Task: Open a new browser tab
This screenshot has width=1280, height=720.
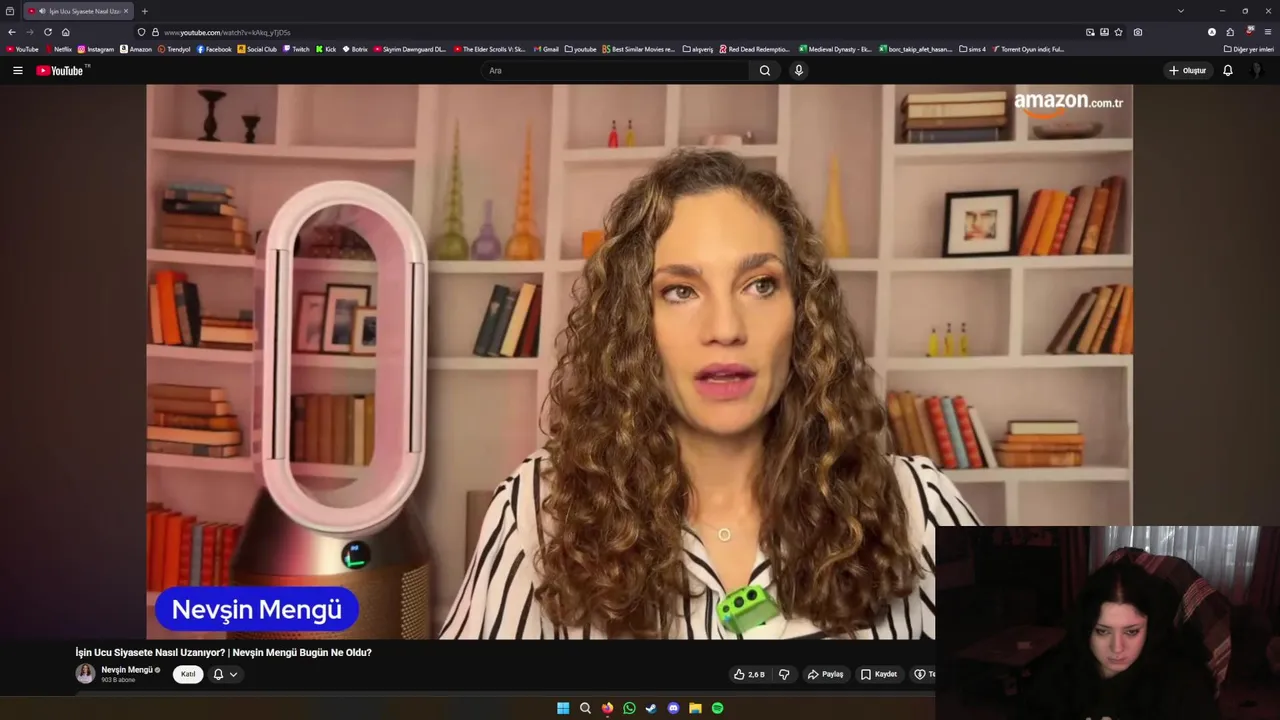Action: point(144,11)
